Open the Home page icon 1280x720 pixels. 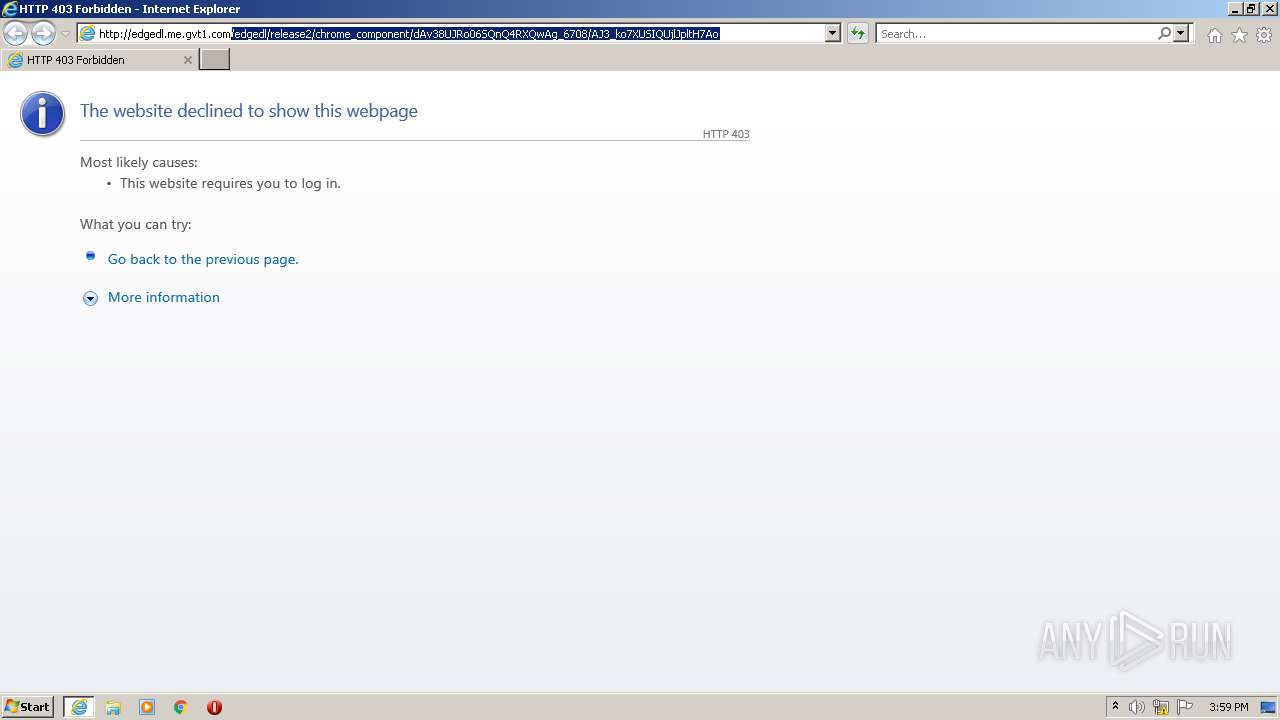1214,35
